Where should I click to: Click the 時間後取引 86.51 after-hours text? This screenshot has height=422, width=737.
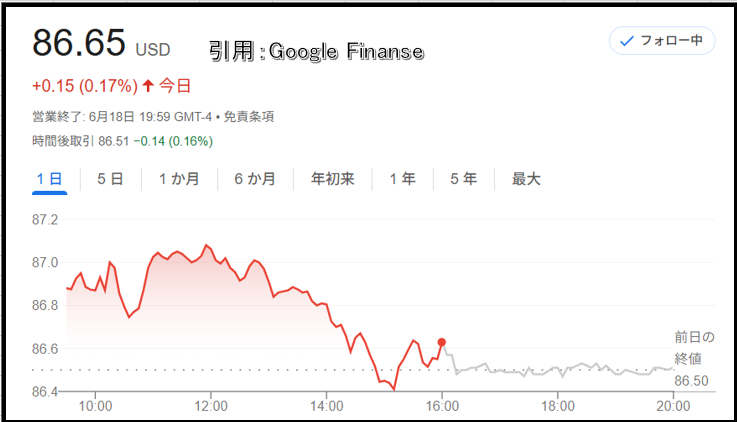tap(80, 141)
